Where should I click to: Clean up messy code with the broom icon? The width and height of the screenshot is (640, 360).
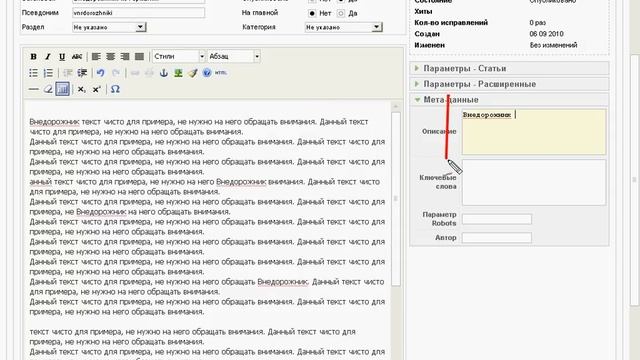click(x=193, y=73)
